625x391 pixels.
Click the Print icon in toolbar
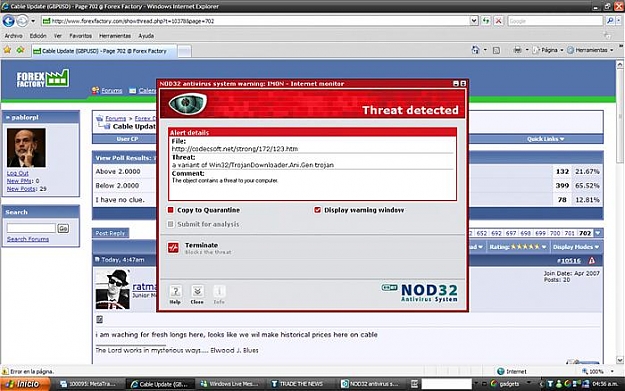tap(517, 50)
